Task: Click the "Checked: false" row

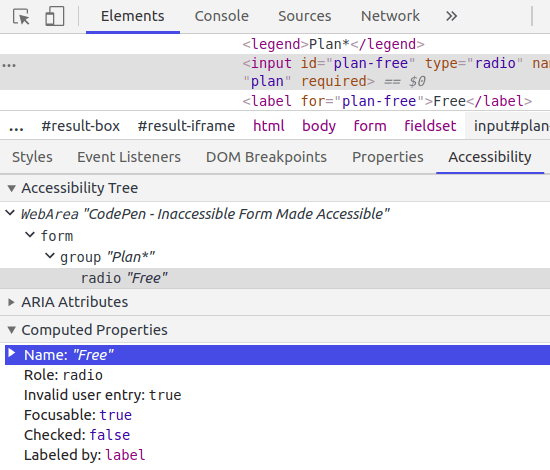Action: pyautogui.click(x=77, y=435)
